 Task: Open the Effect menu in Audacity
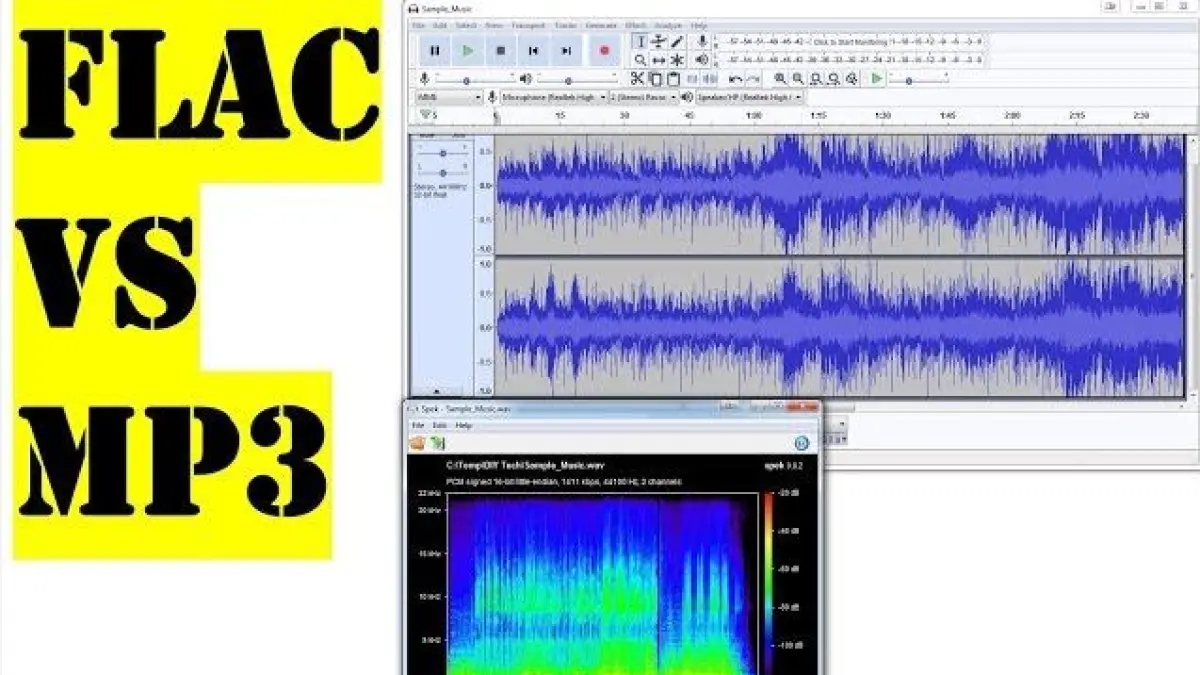pos(636,25)
